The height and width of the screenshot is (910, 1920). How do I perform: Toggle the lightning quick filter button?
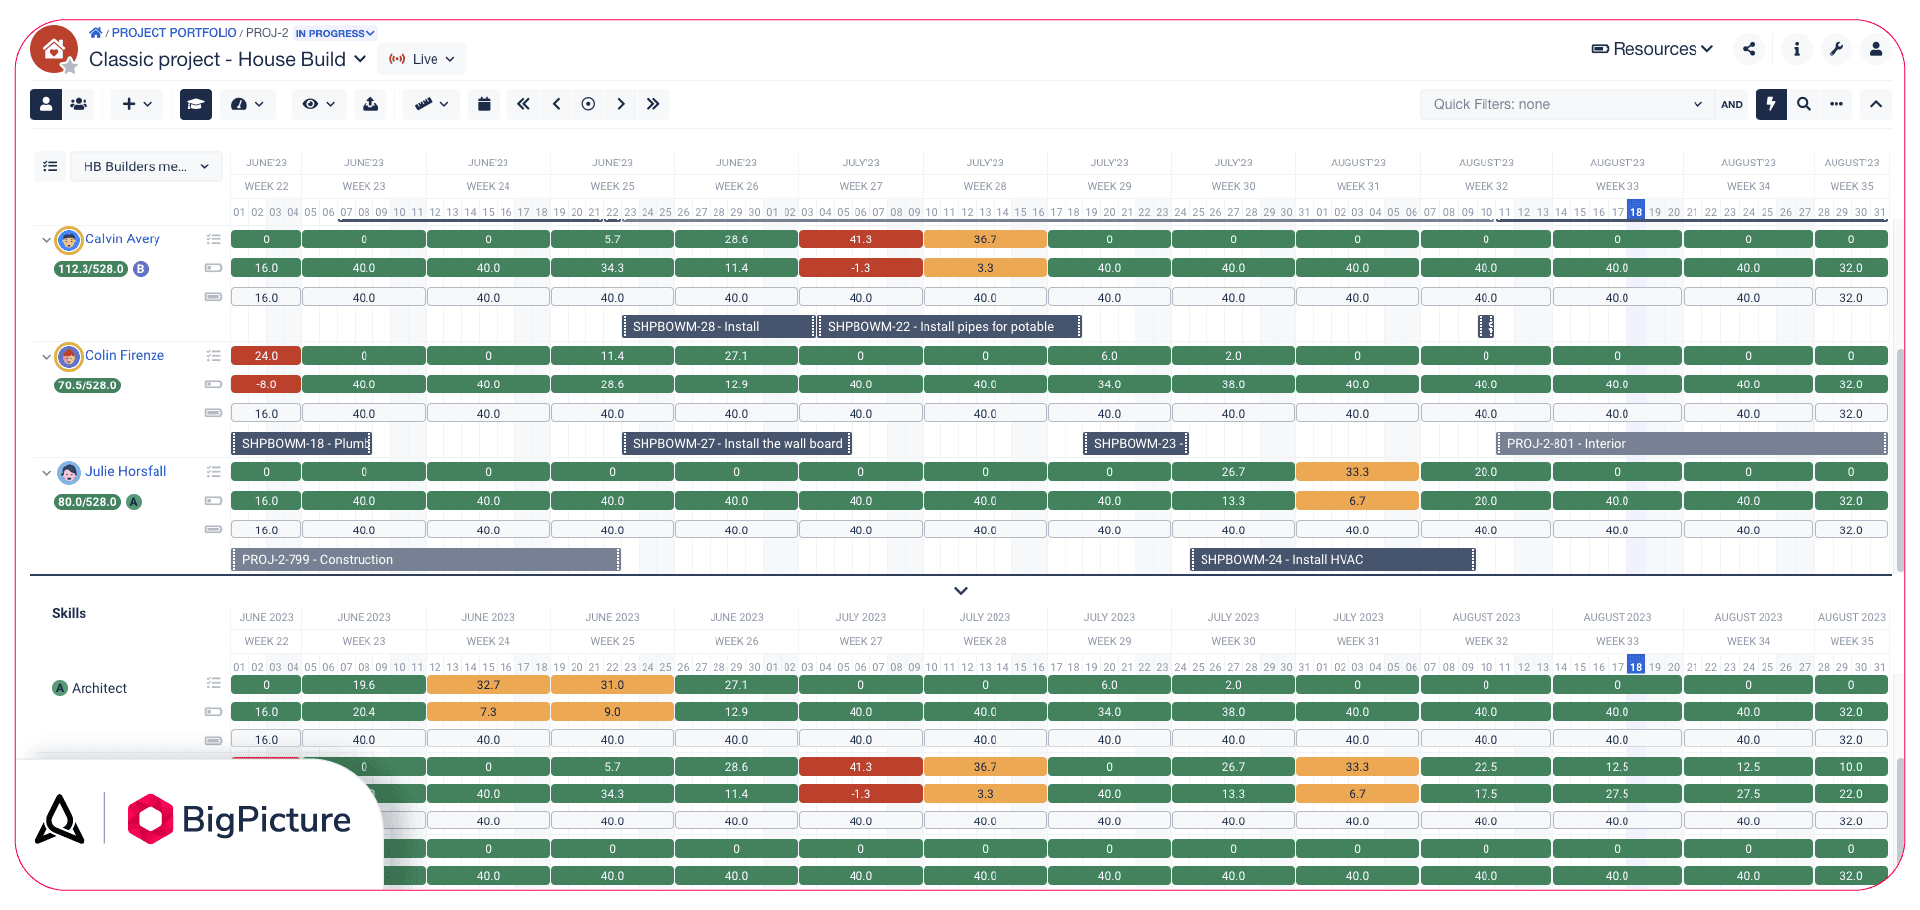(1771, 104)
